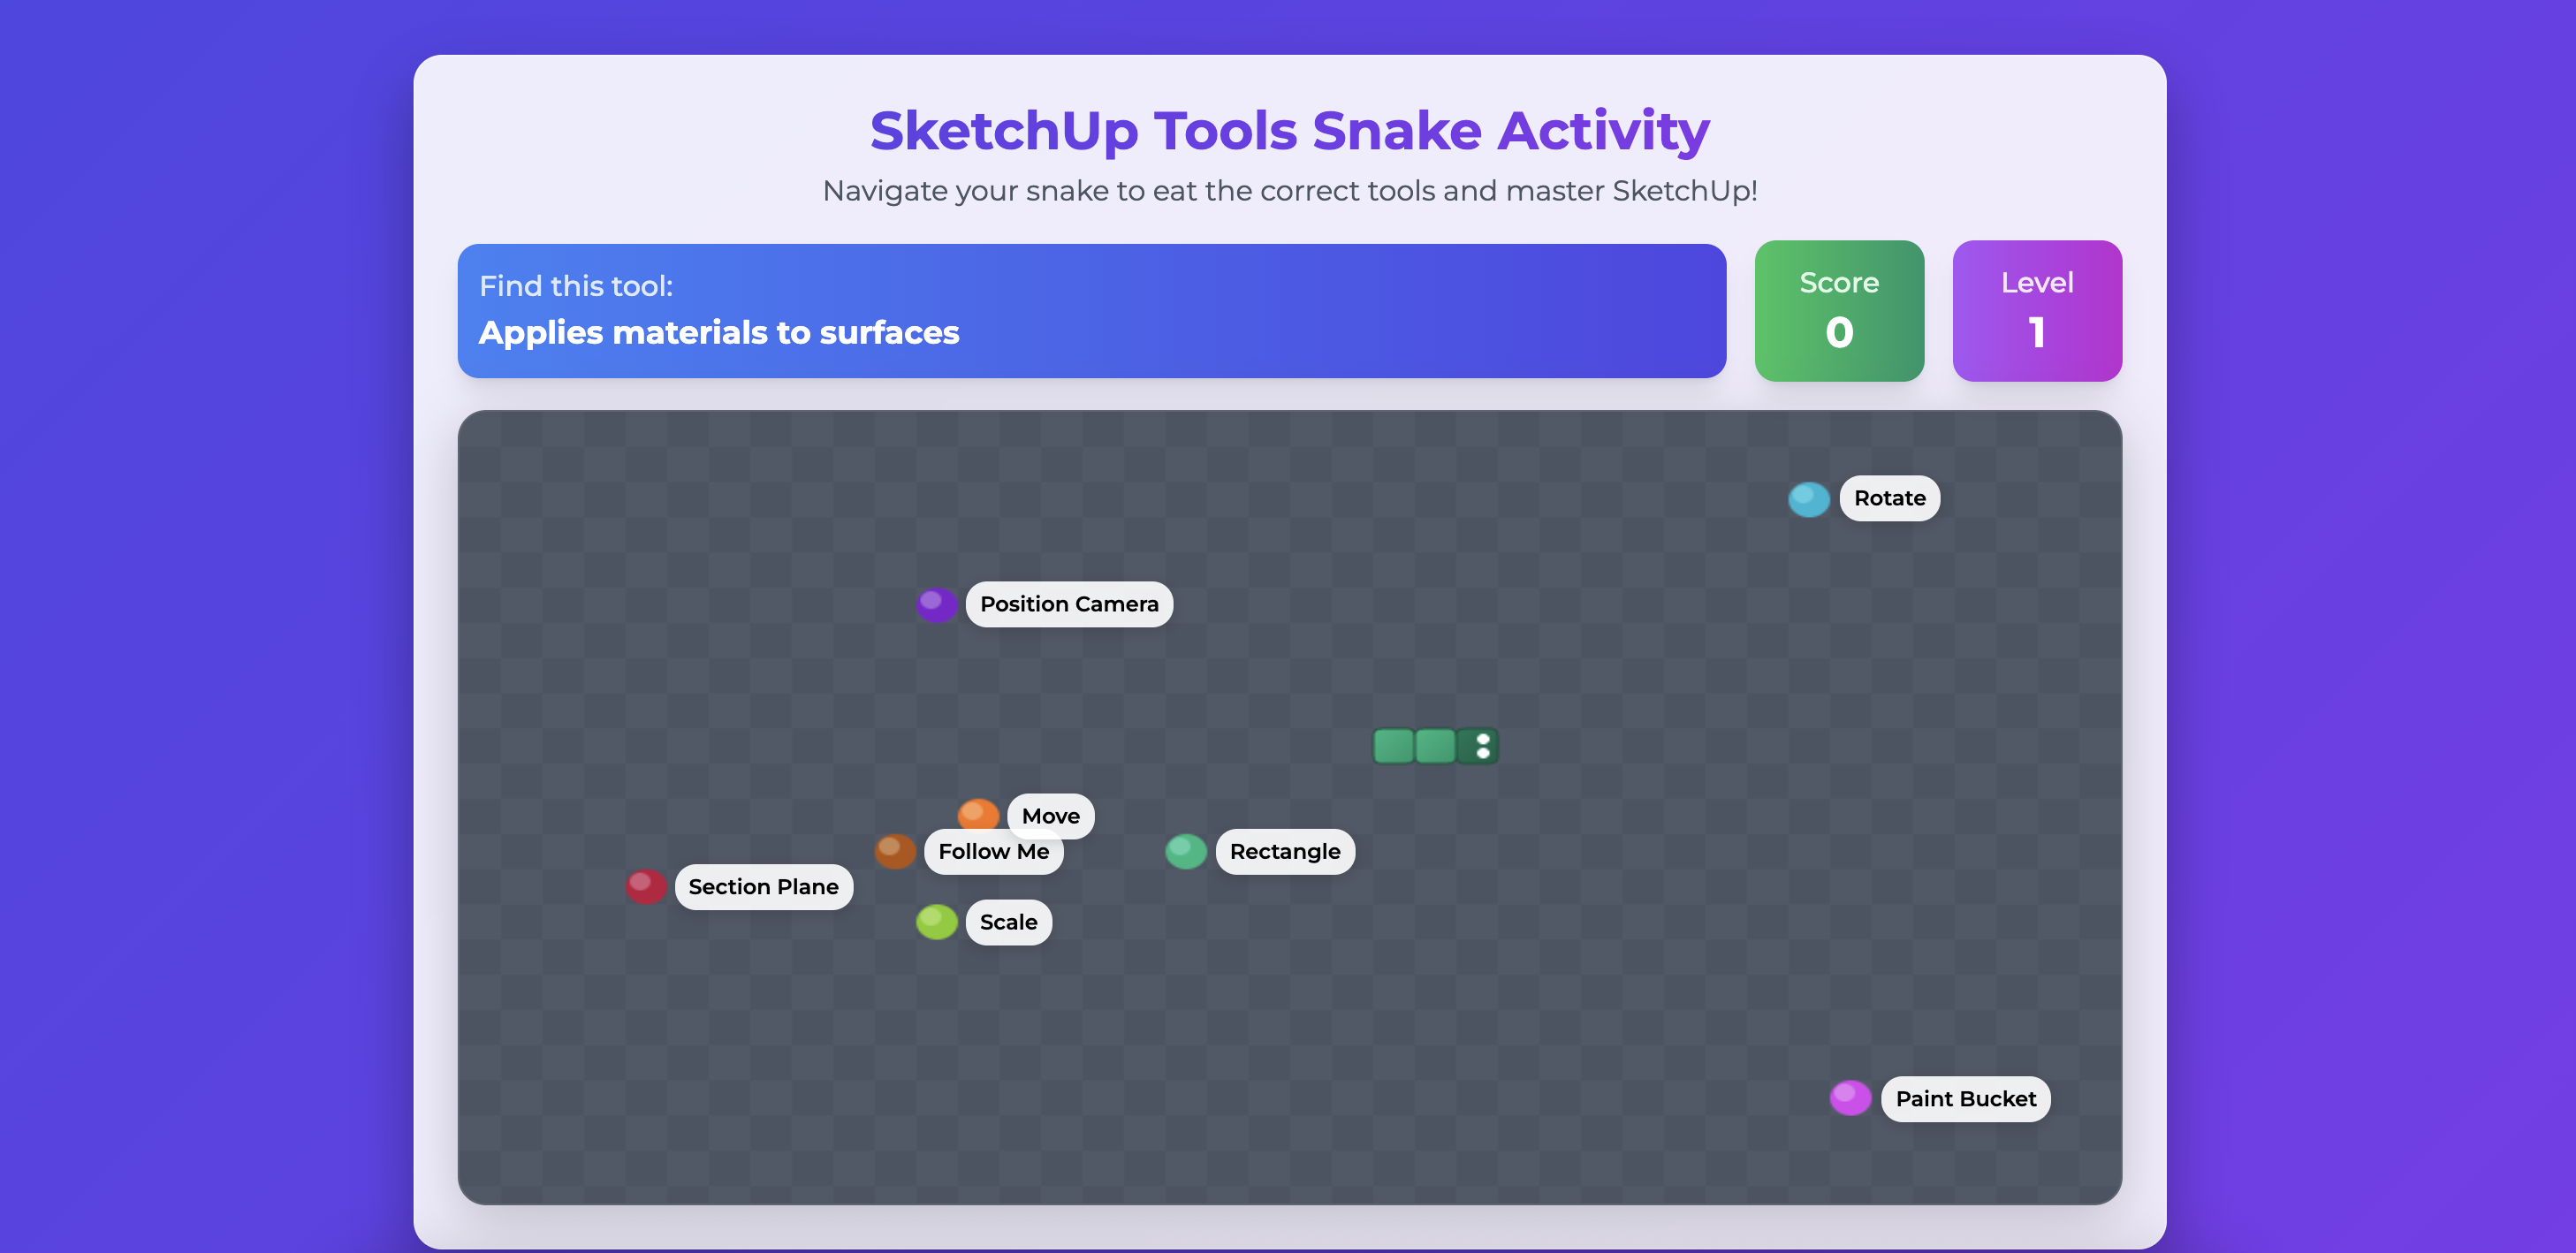This screenshot has height=1253, width=2576.
Task: Click the Rectangle label
Action: [x=1284, y=851]
